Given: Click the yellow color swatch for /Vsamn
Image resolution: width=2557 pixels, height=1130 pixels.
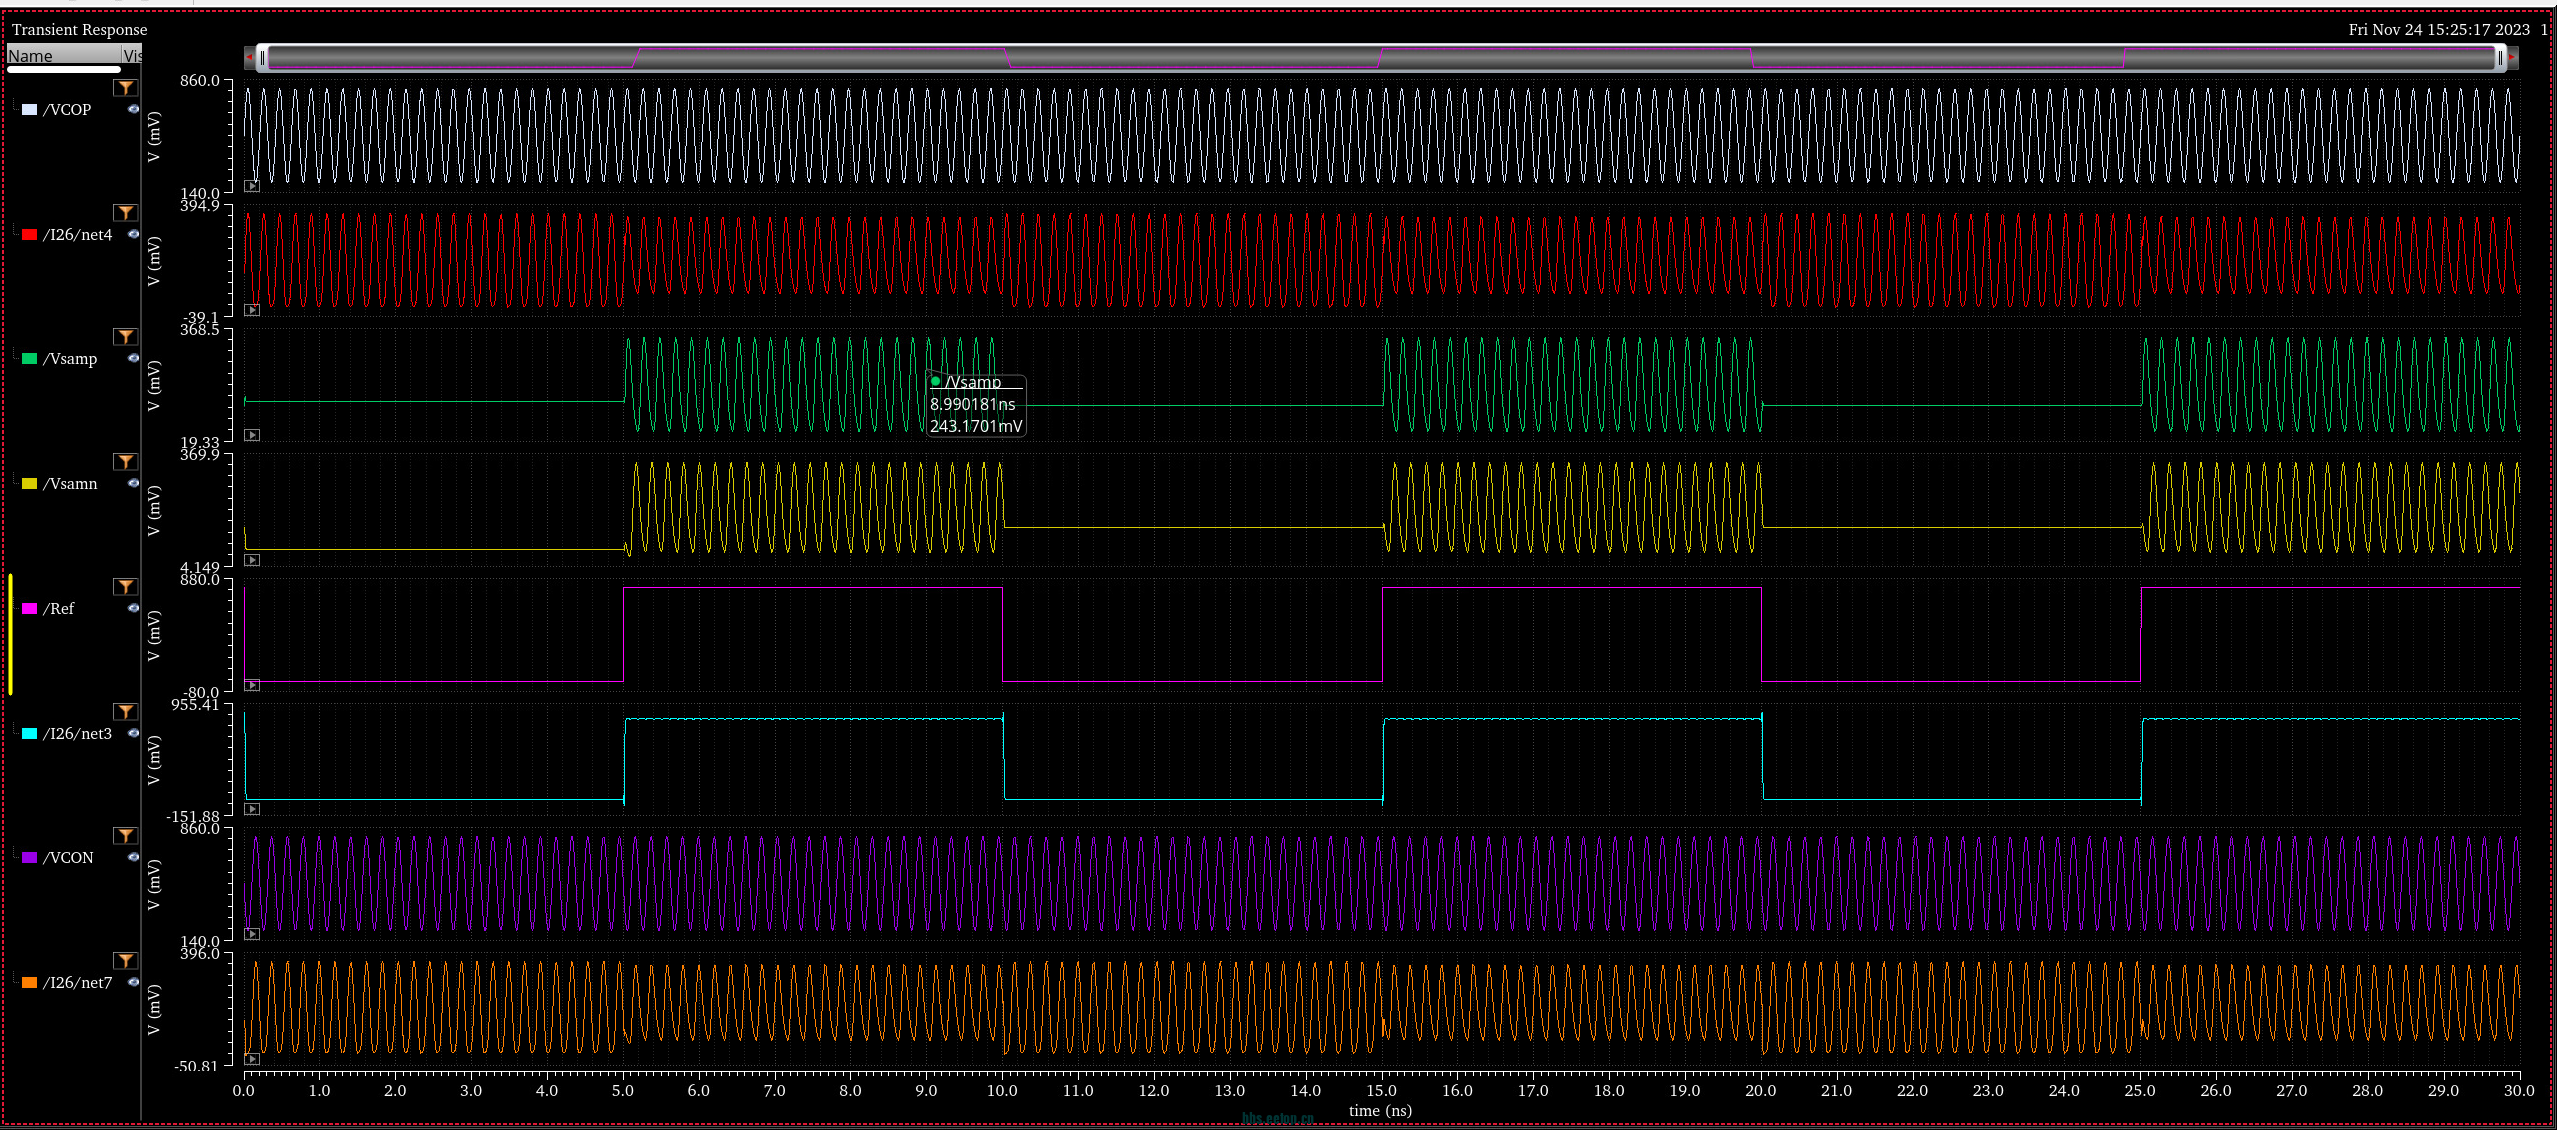Looking at the screenshot, I should (x=30, y=484).
